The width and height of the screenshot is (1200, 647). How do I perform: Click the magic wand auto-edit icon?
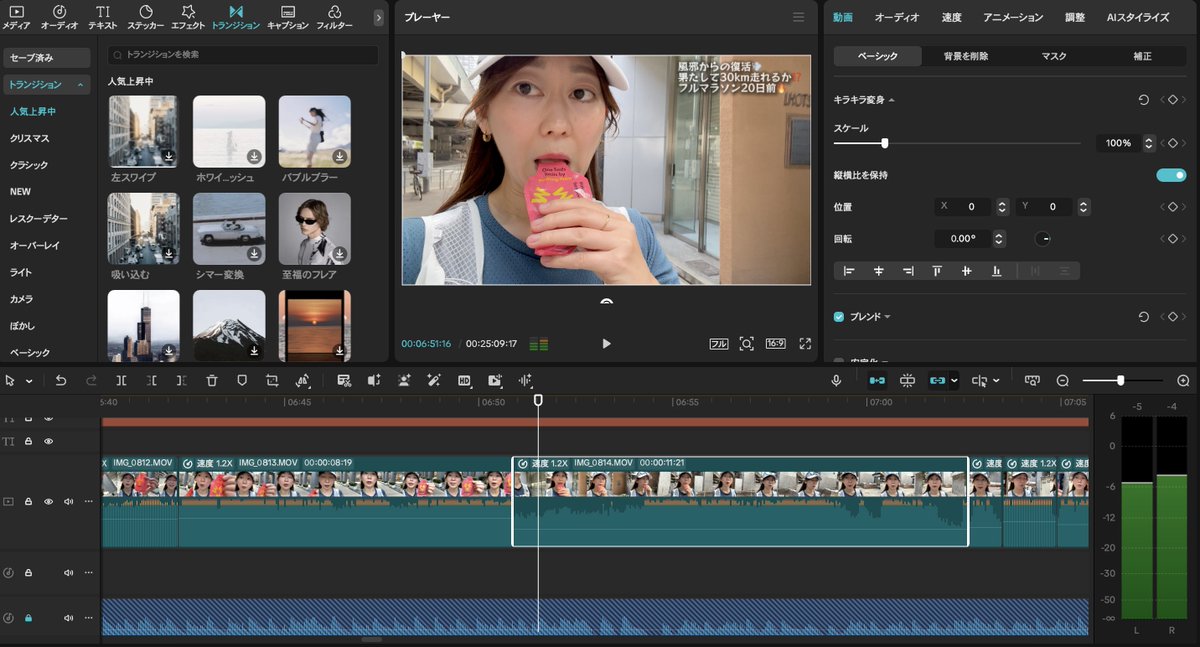pyautogui.click(x=434, y=381)
